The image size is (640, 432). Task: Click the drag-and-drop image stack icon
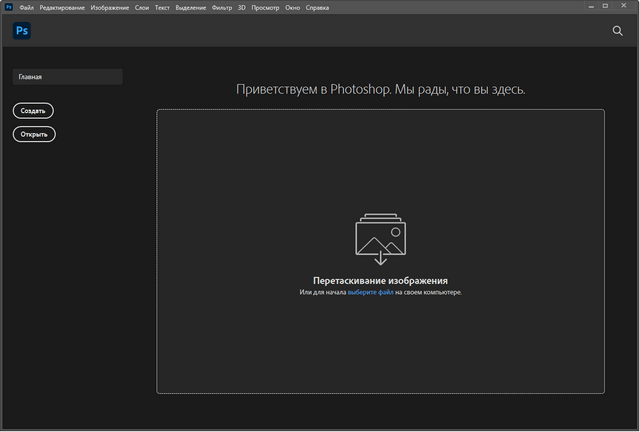tap(380, 239)
